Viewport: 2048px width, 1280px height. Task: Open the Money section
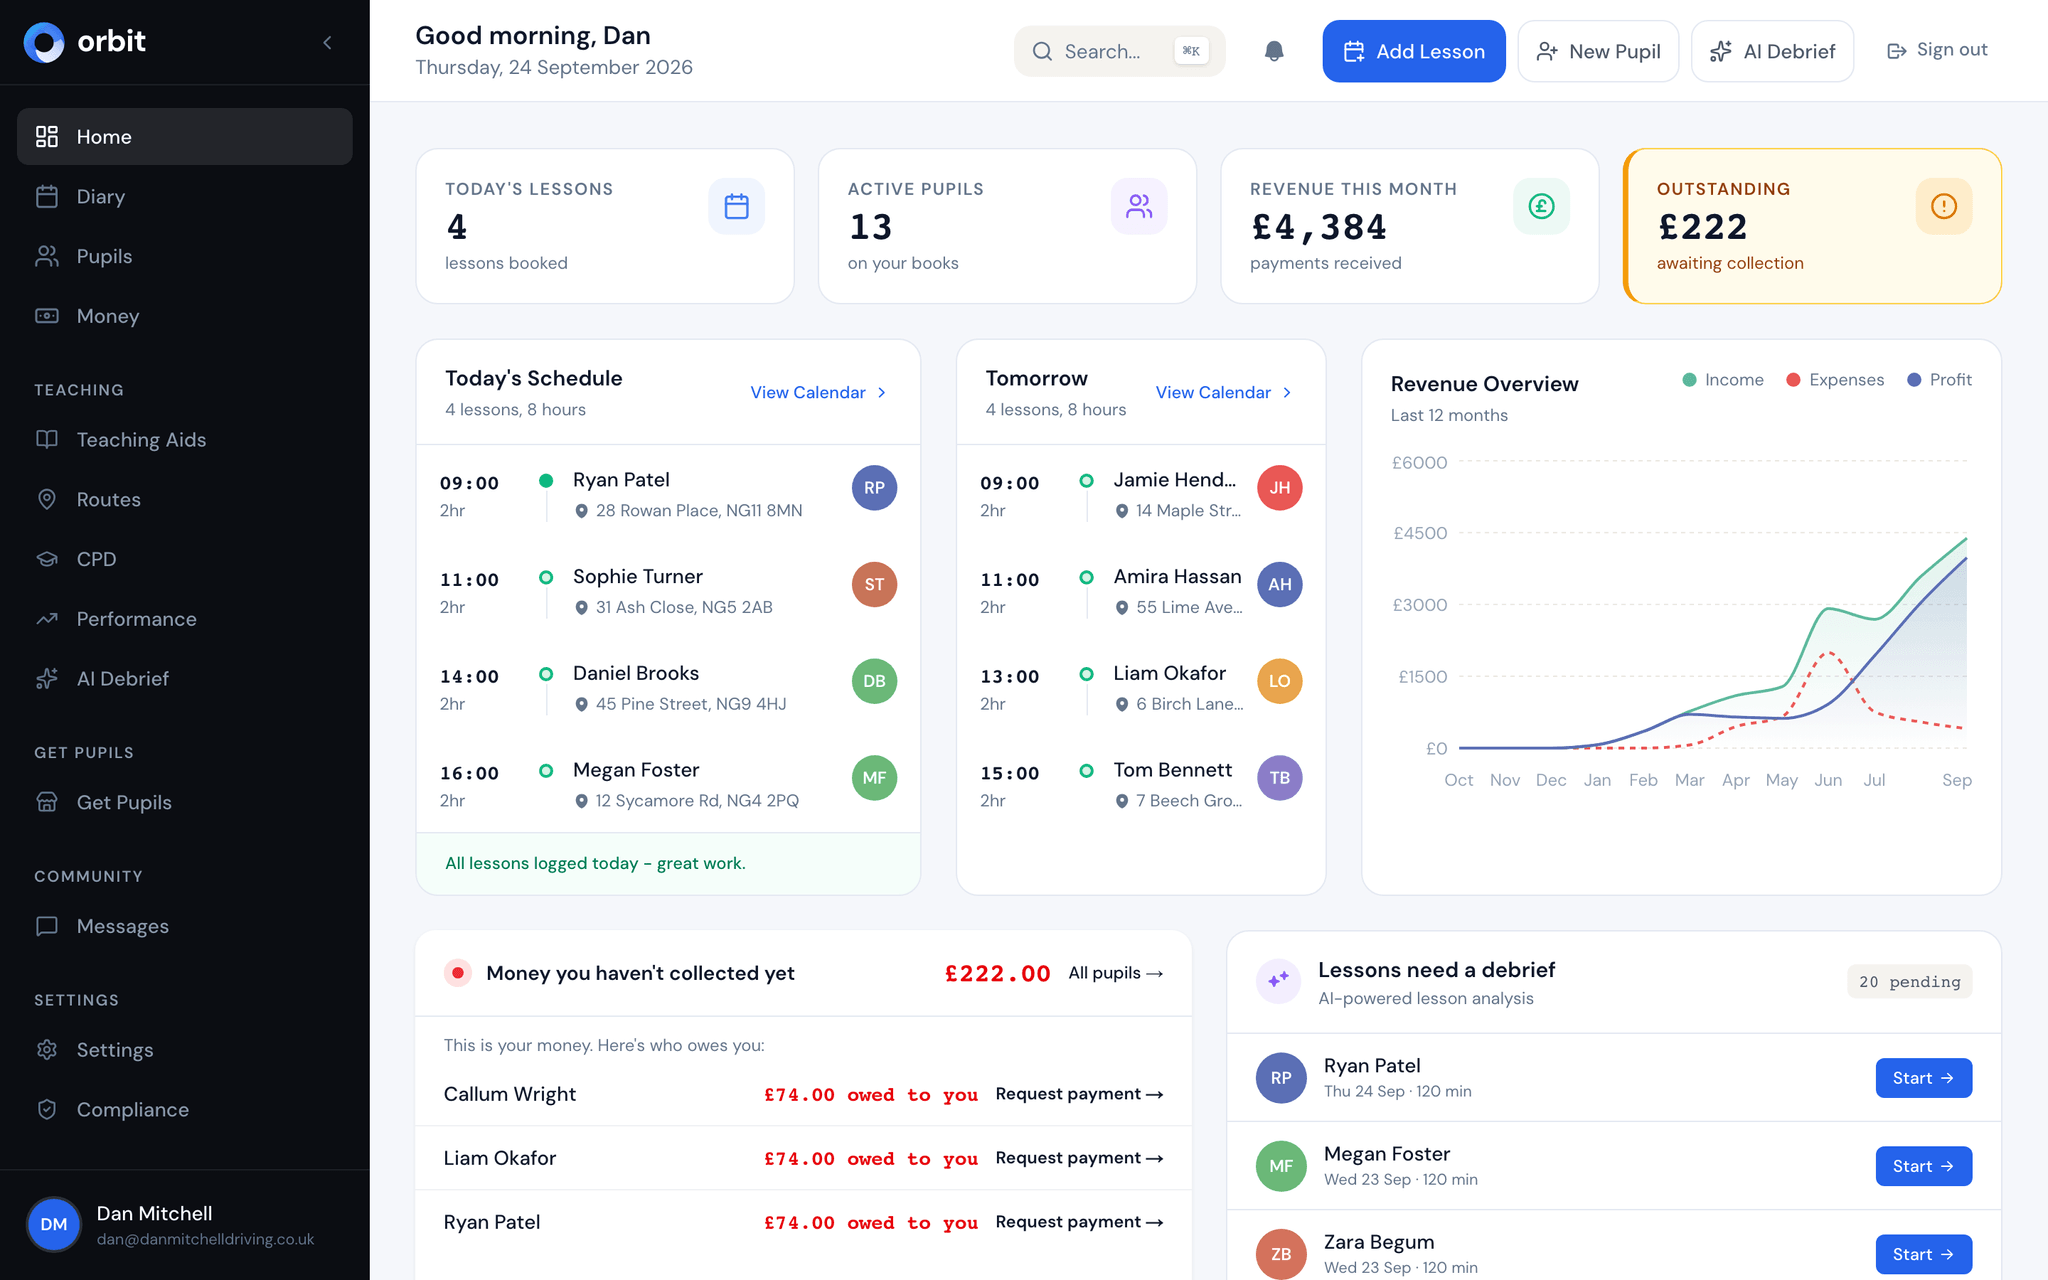[x=185, y=316]
